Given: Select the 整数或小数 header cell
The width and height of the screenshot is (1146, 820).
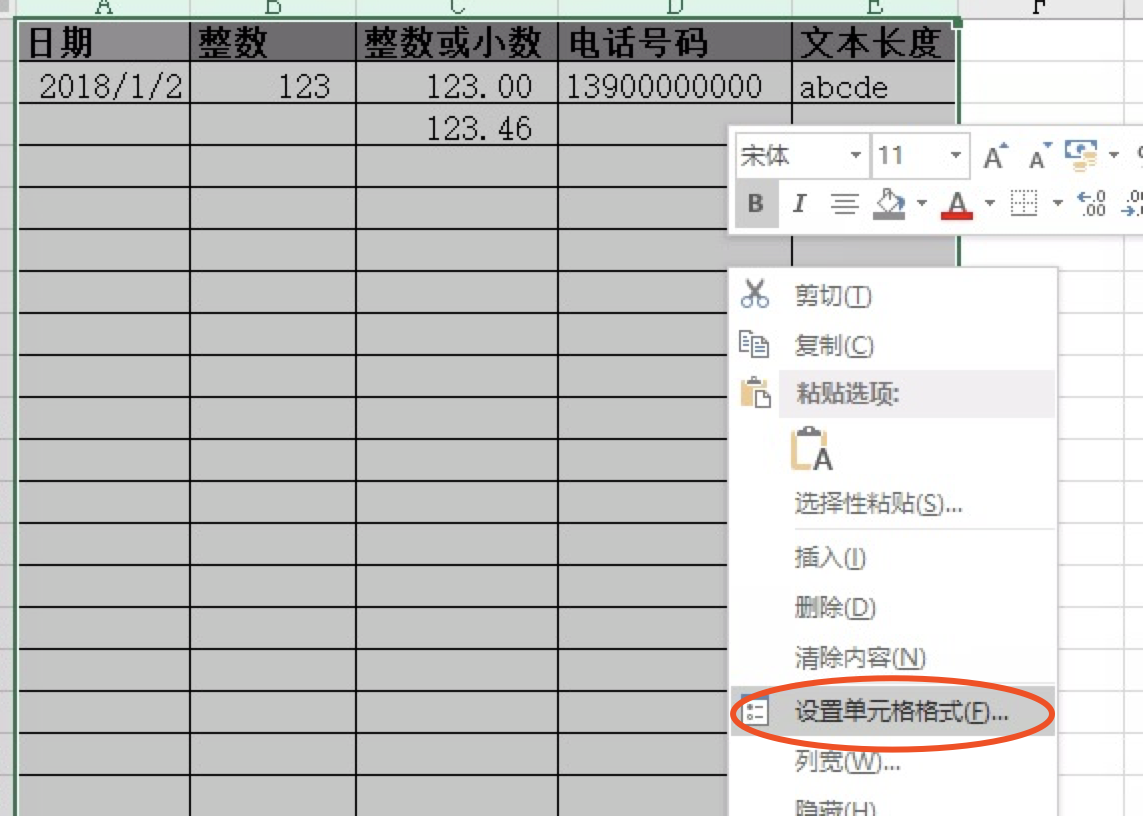Looking at the screenshot, I should (x=457, y=42).
